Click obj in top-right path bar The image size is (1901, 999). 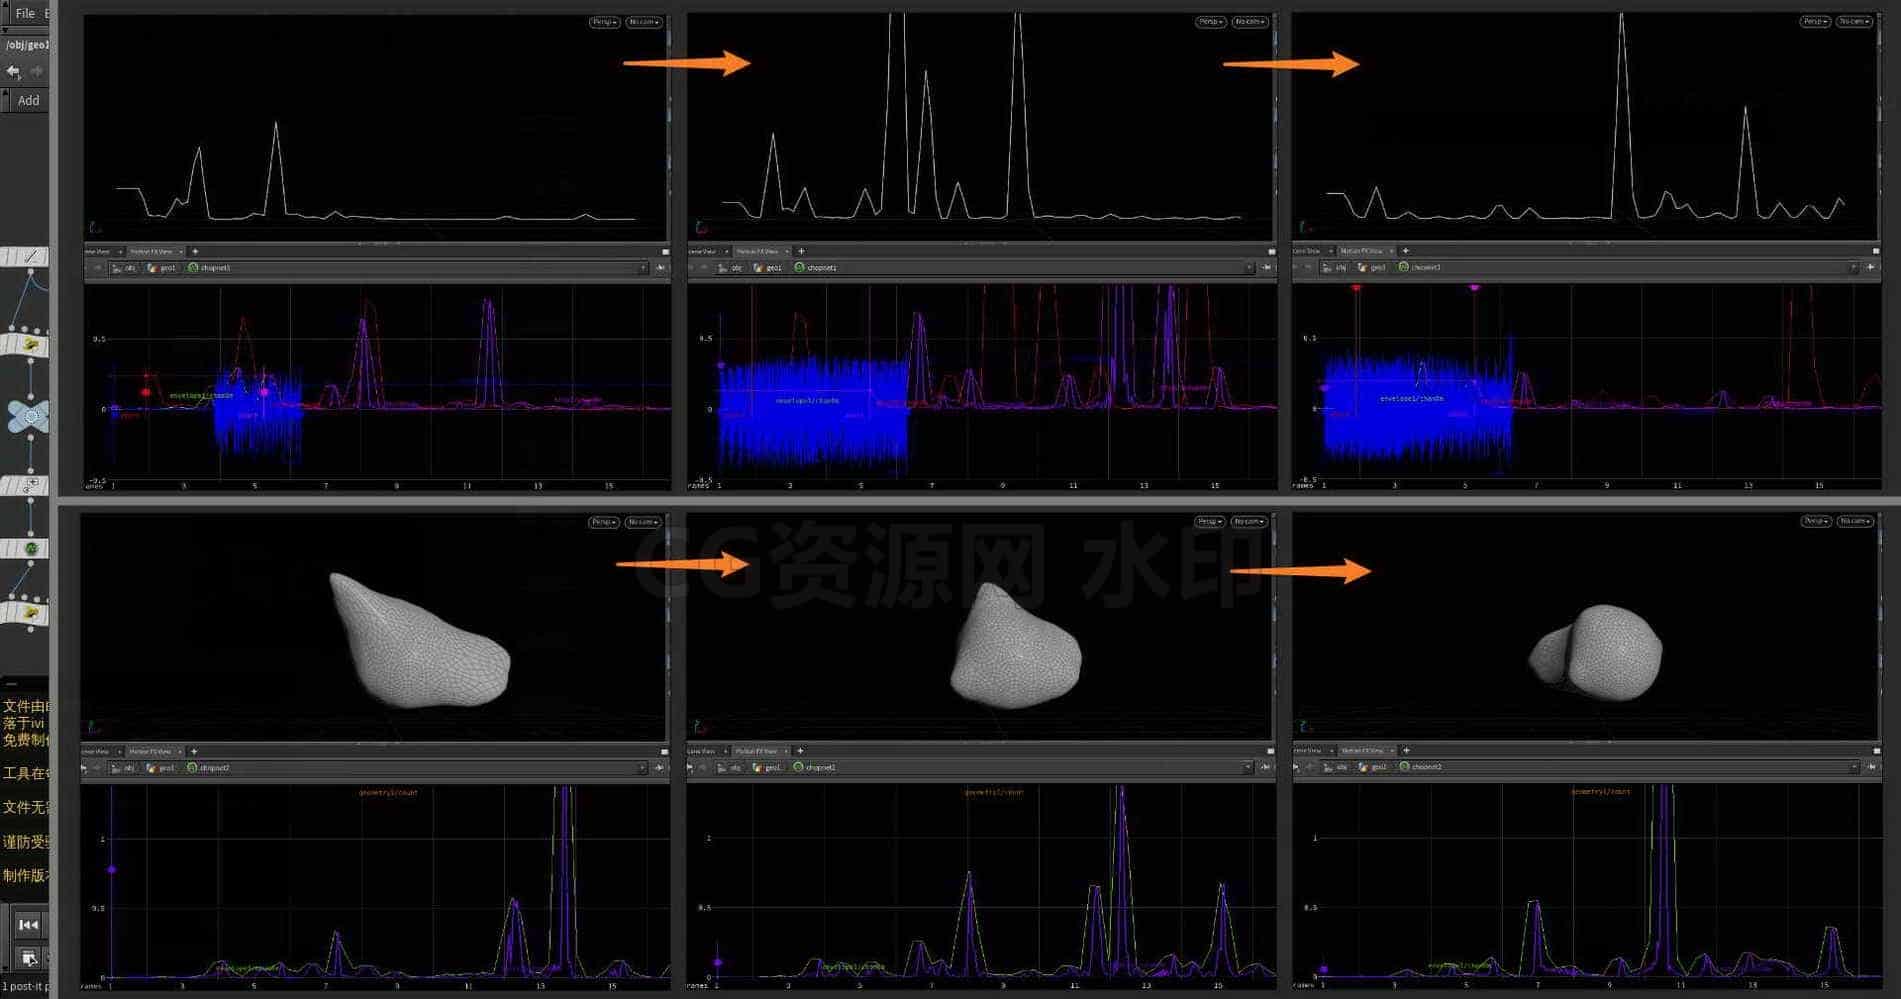1335,267
